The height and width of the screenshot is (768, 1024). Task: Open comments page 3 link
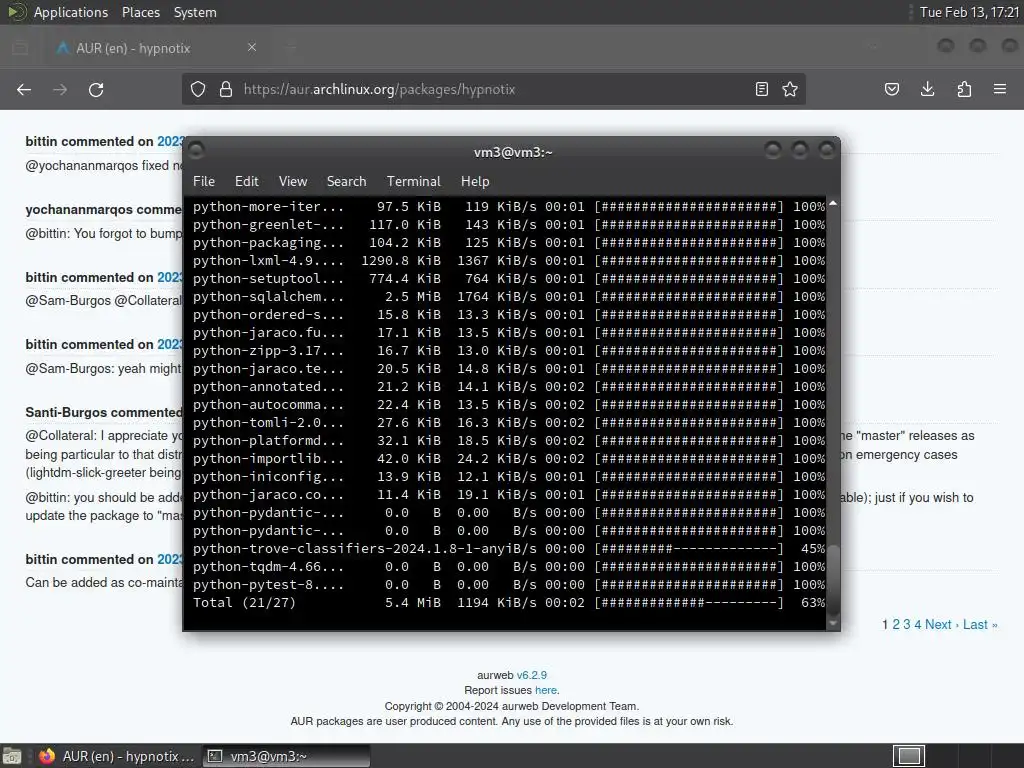click(906, 625)
